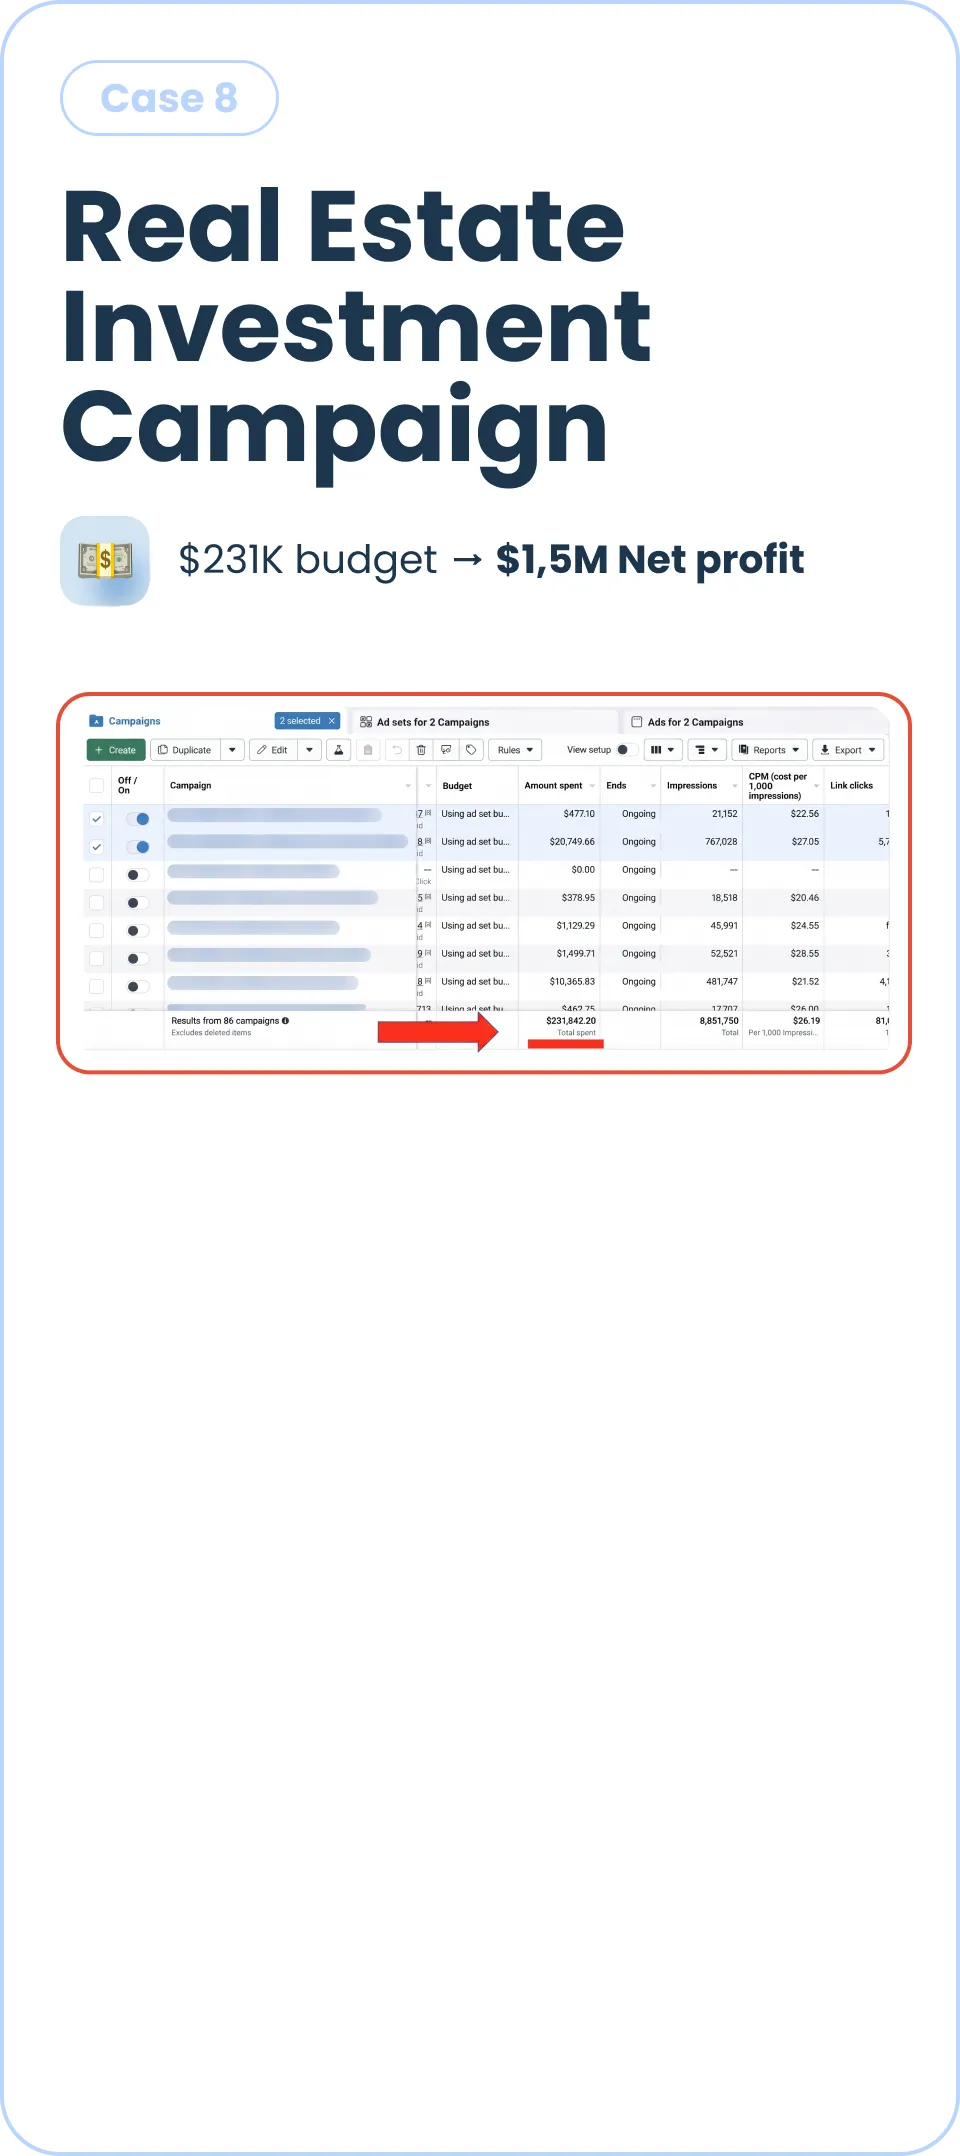Check the $10,365.83 campaign row checkbox

97,987
